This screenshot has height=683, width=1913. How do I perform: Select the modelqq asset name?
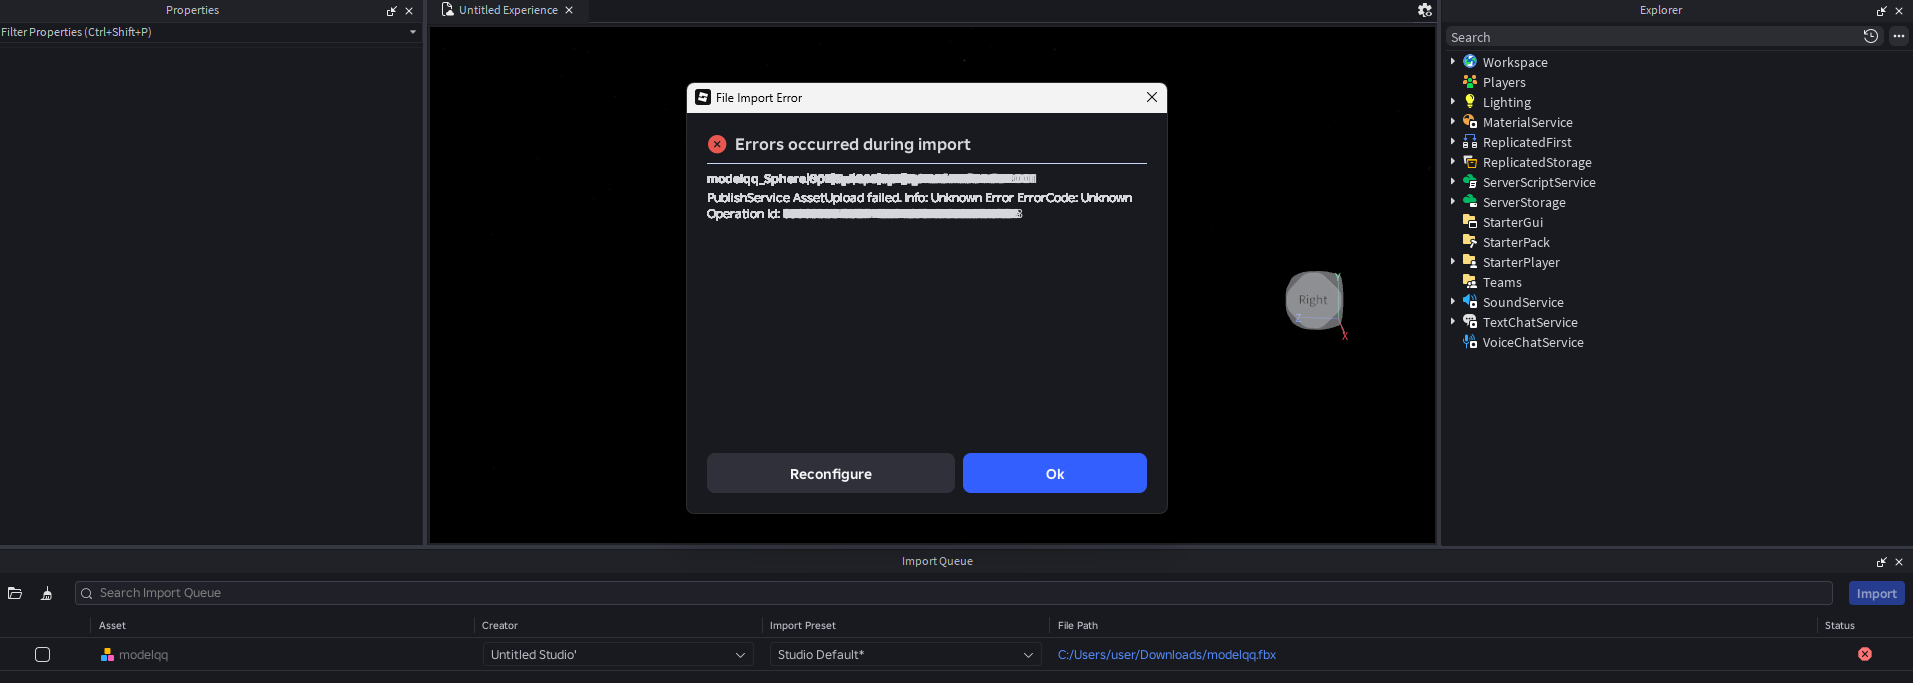143,655
